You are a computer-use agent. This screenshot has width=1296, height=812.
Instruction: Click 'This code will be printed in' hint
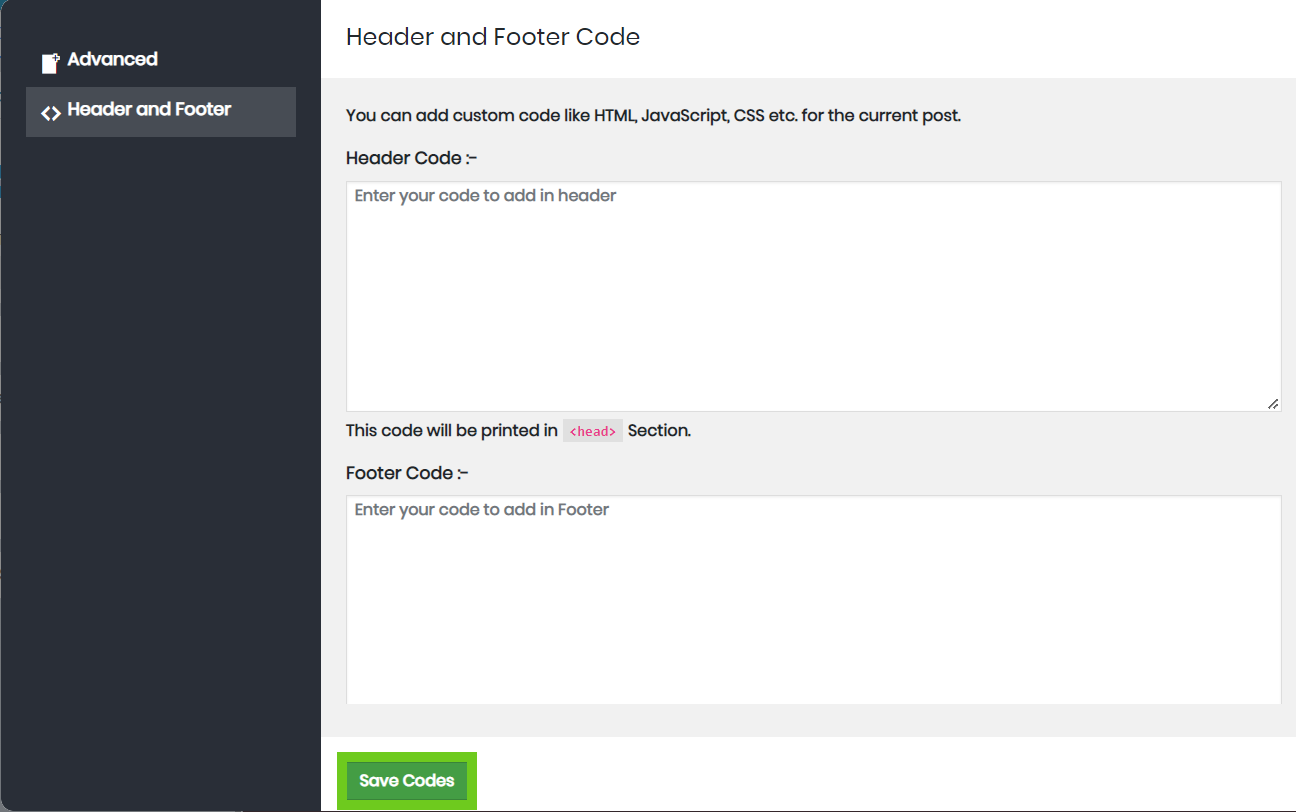[451, 431]
